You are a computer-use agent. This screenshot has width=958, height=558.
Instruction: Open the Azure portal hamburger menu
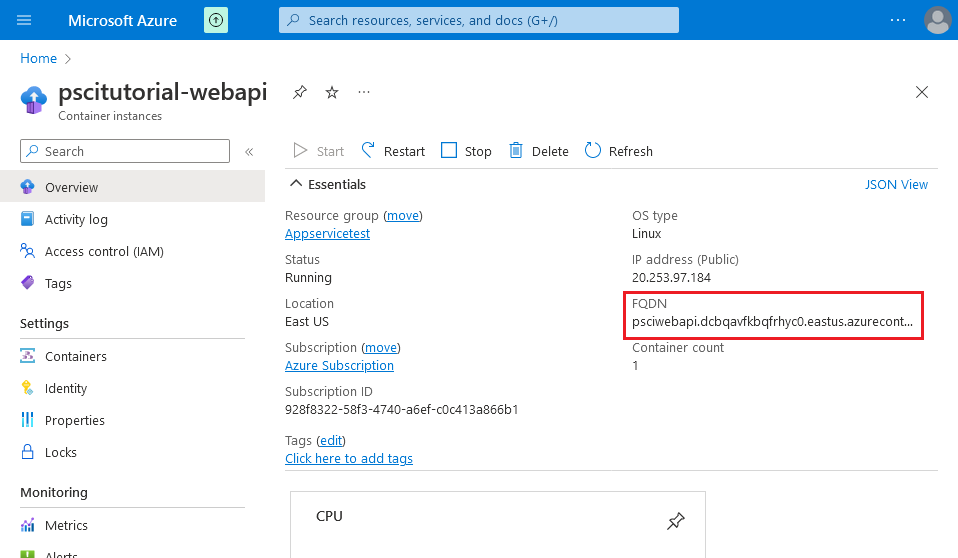click(24, 20)
